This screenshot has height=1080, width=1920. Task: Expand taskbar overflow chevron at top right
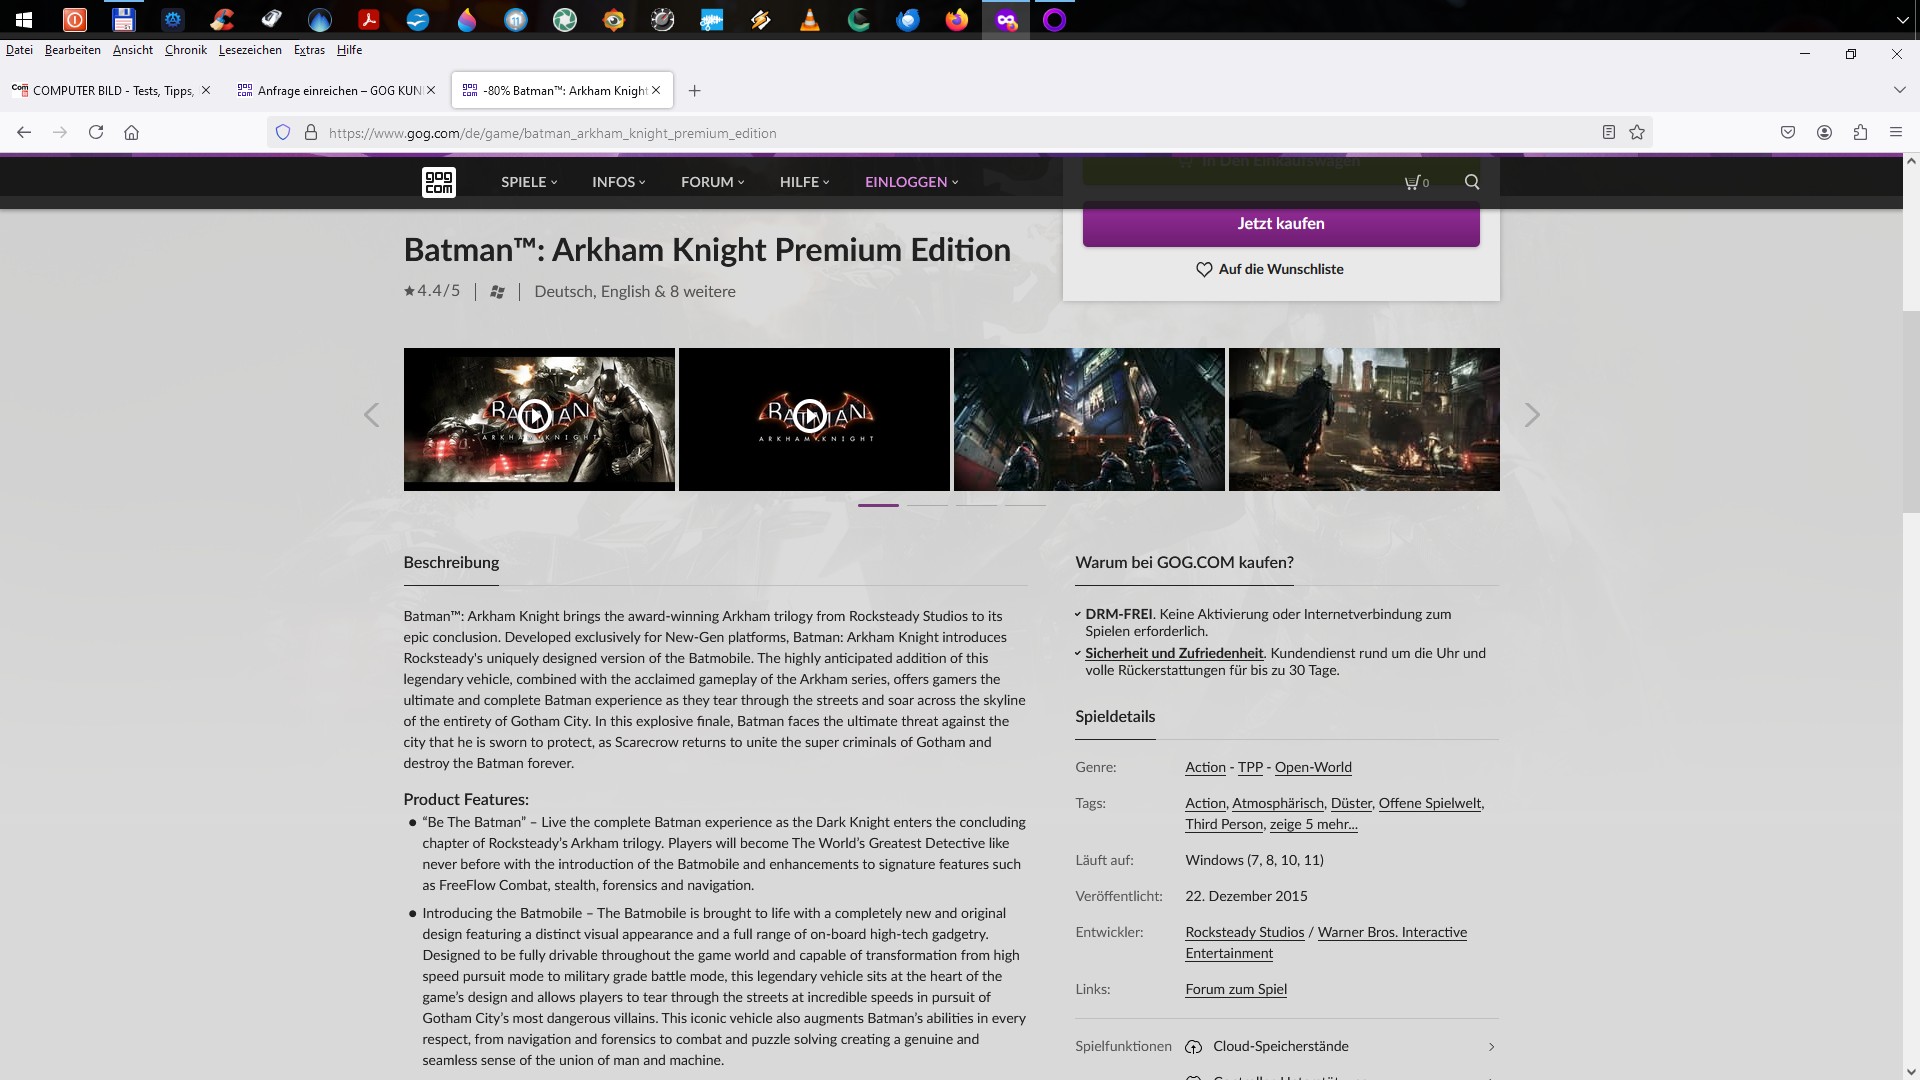[x=1902, y=19]
